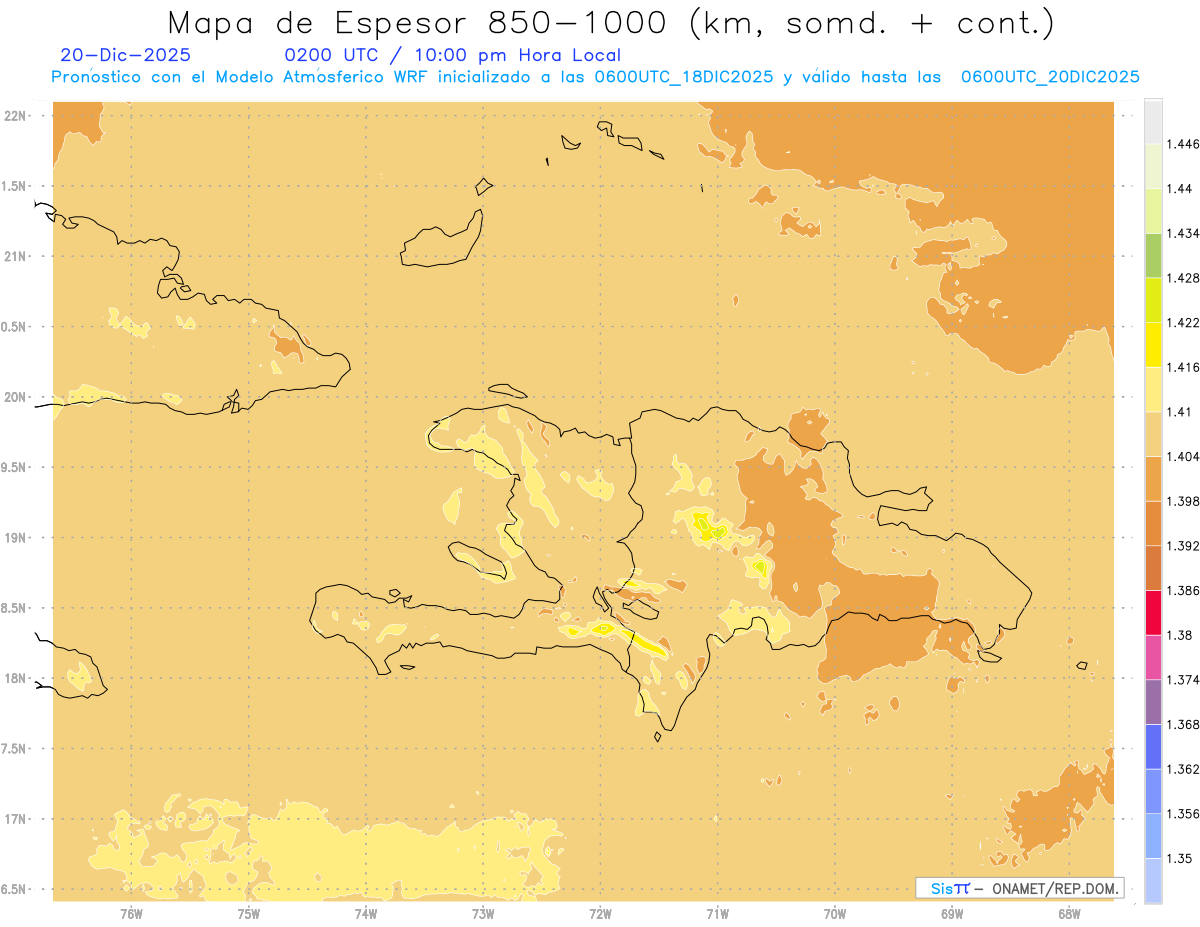
Task: Click the valid-until time '0600UTC_20DIC2025'
Action: coord(1050,77)
